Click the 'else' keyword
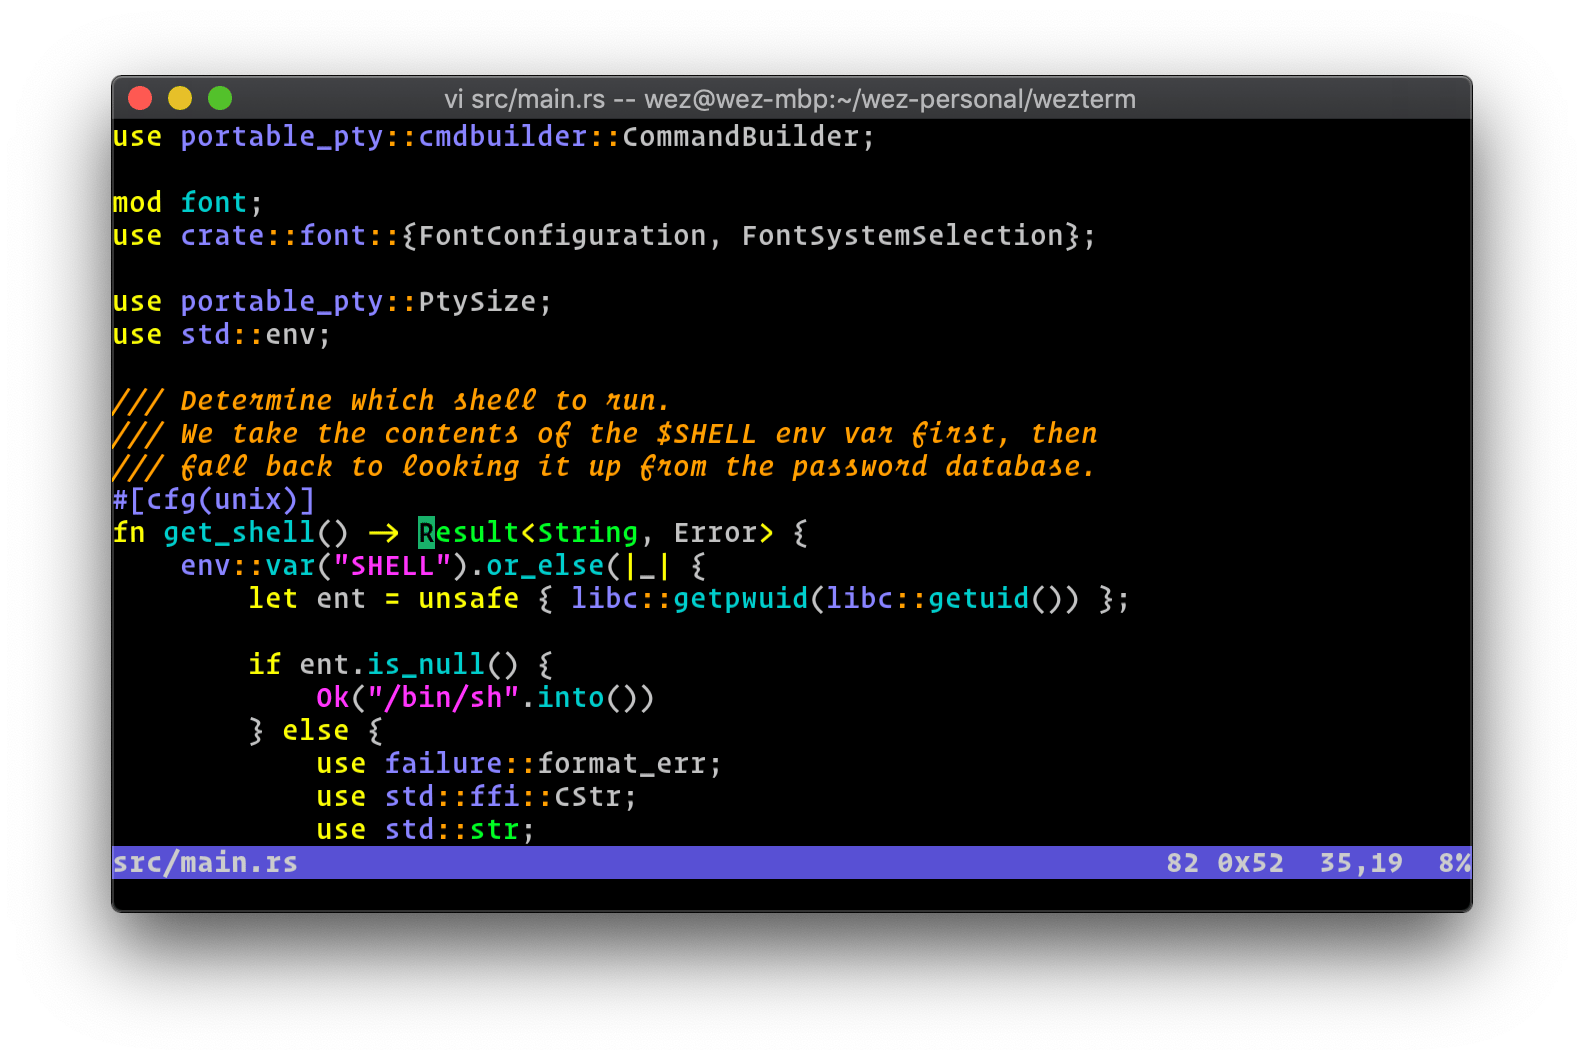 [x=315, y=730]
